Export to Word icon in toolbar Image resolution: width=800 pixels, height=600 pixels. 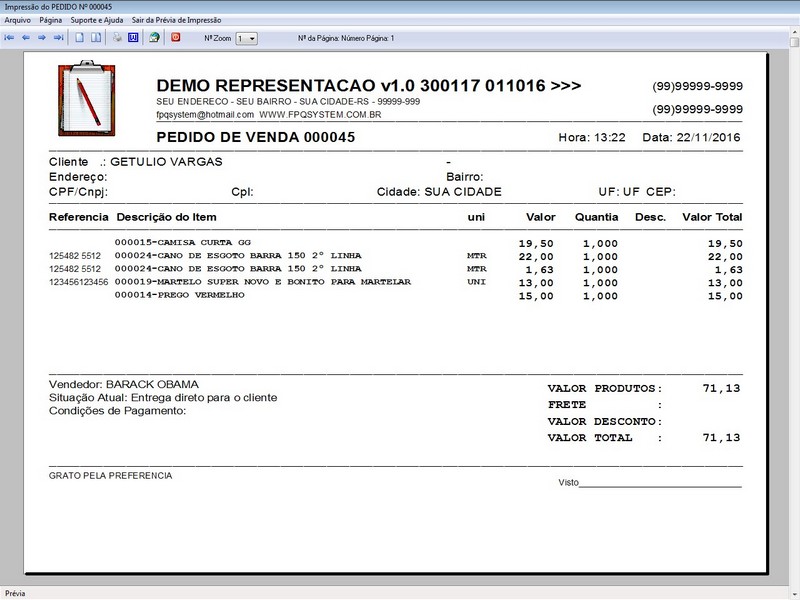pyautogui.click(x=133, y=38)
